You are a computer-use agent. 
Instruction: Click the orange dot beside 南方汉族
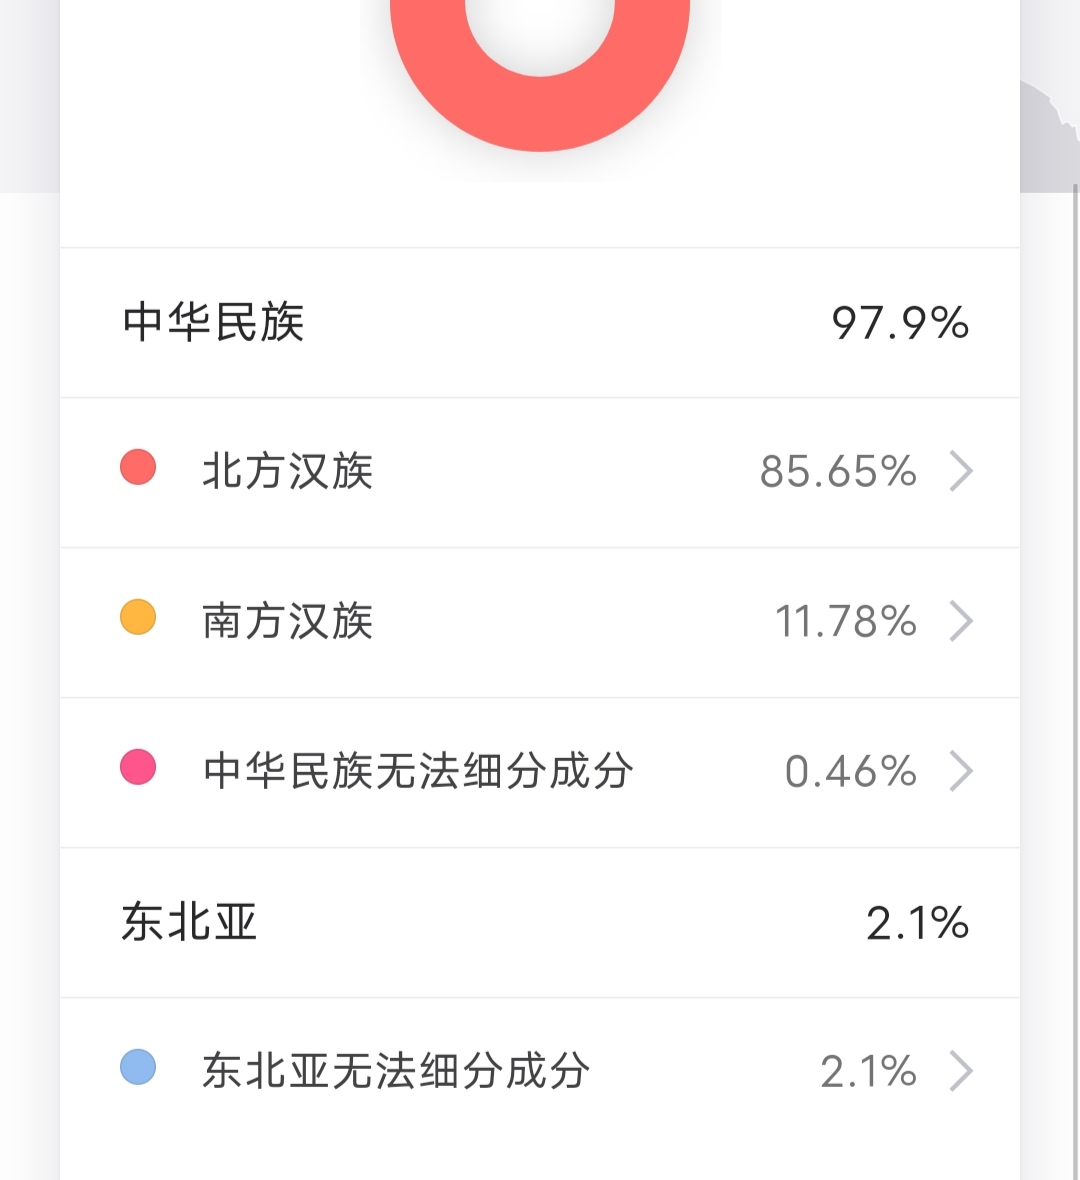(138, 617)
